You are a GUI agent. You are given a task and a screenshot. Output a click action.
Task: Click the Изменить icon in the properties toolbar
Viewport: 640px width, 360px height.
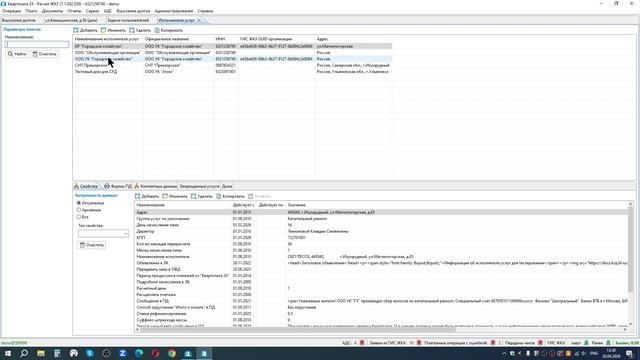click(x=165, y=196)
